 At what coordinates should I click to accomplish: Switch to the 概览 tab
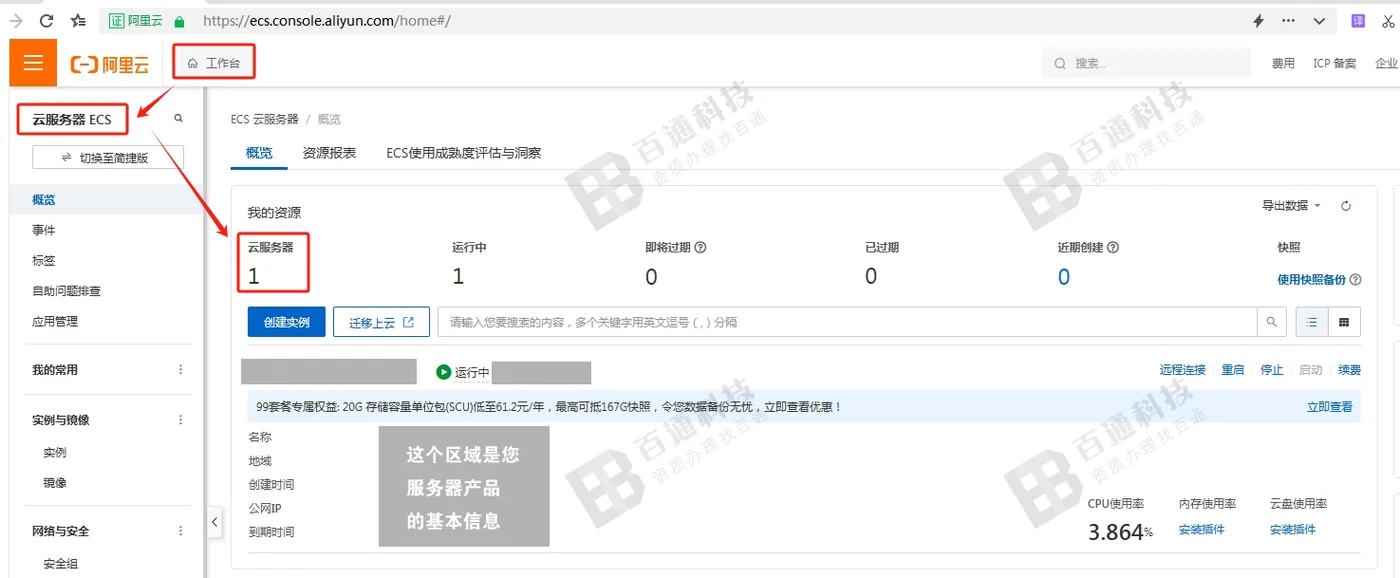[259, 153]
